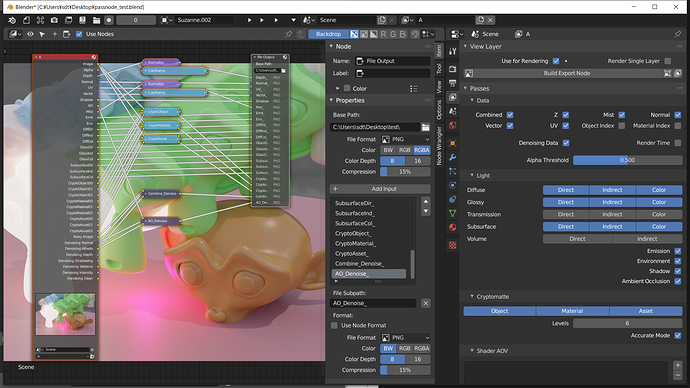This screenshot has height=388, width=690.
Task: Open the Object Data green triangle tab
Action: point(452,213)
